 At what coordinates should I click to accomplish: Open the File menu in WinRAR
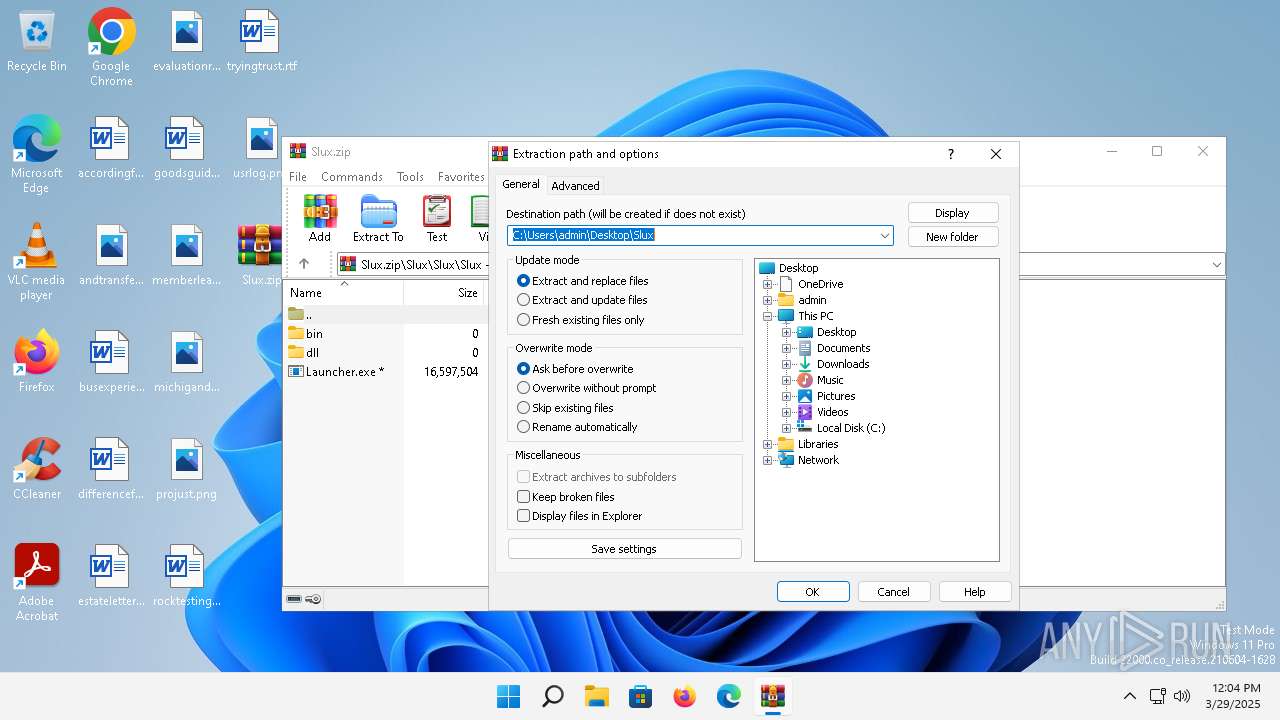point(298,177)
